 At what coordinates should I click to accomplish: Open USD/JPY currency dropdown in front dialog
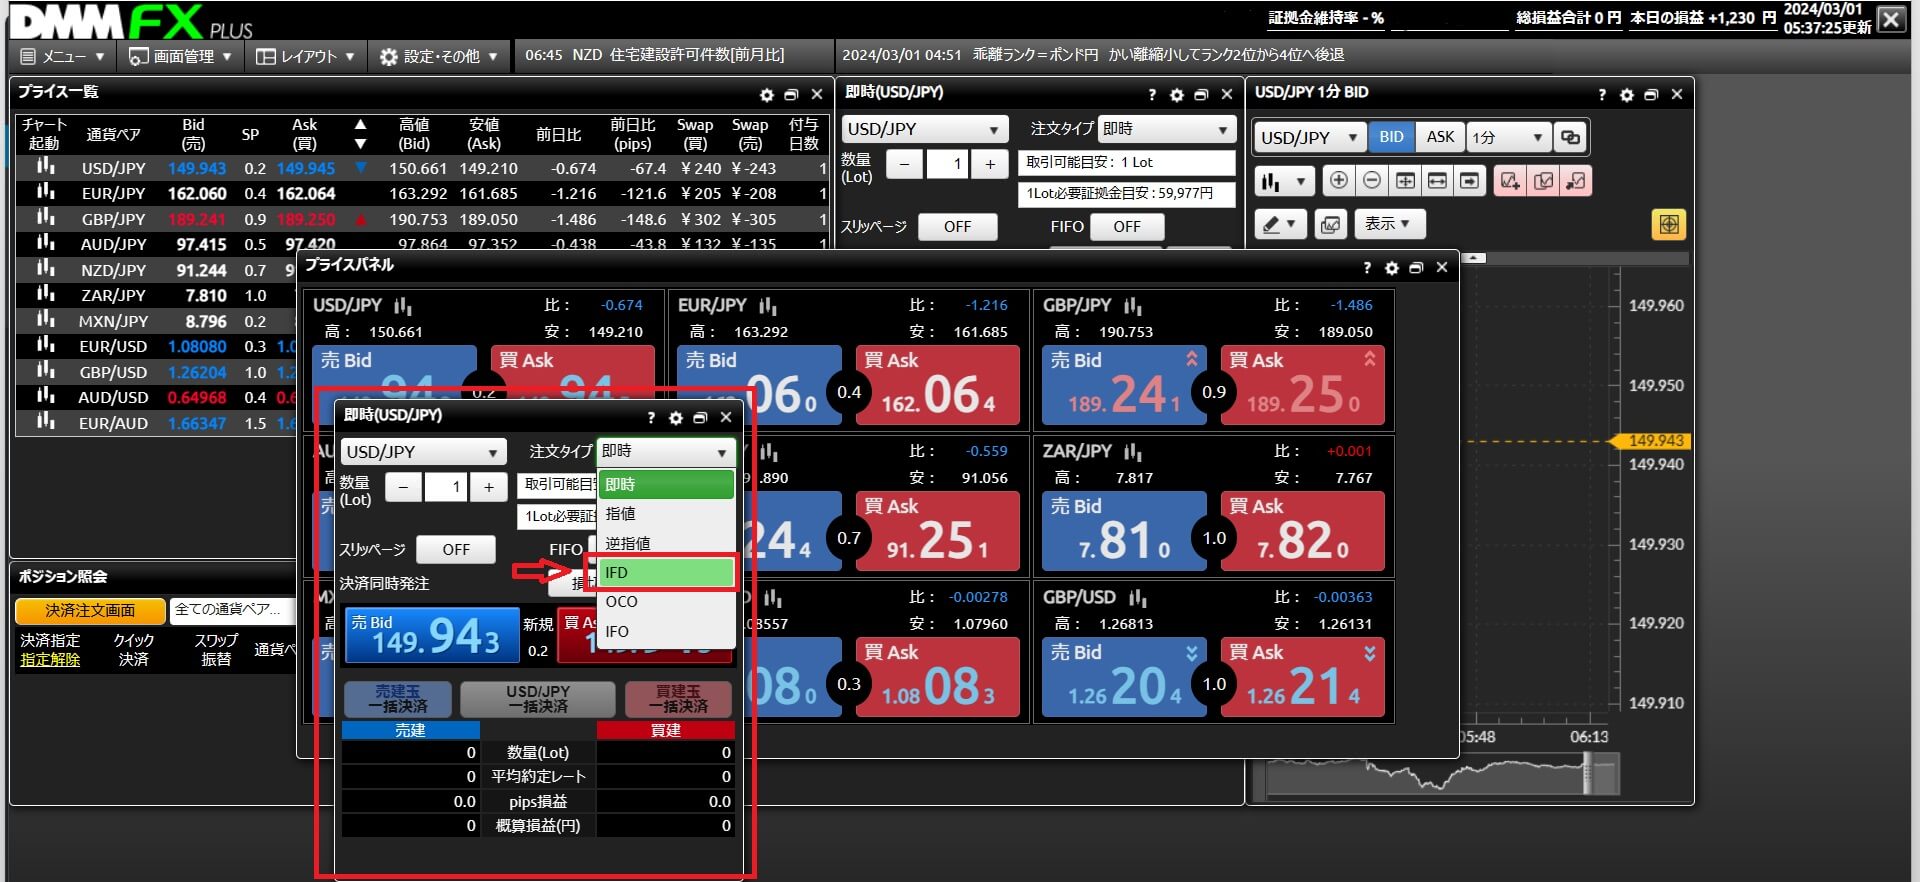(422, 453)
